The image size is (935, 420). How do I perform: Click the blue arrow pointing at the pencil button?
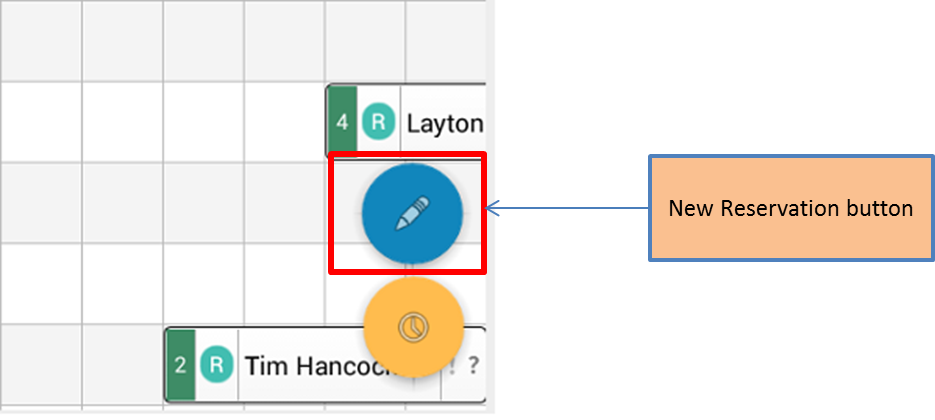(568, 208)
